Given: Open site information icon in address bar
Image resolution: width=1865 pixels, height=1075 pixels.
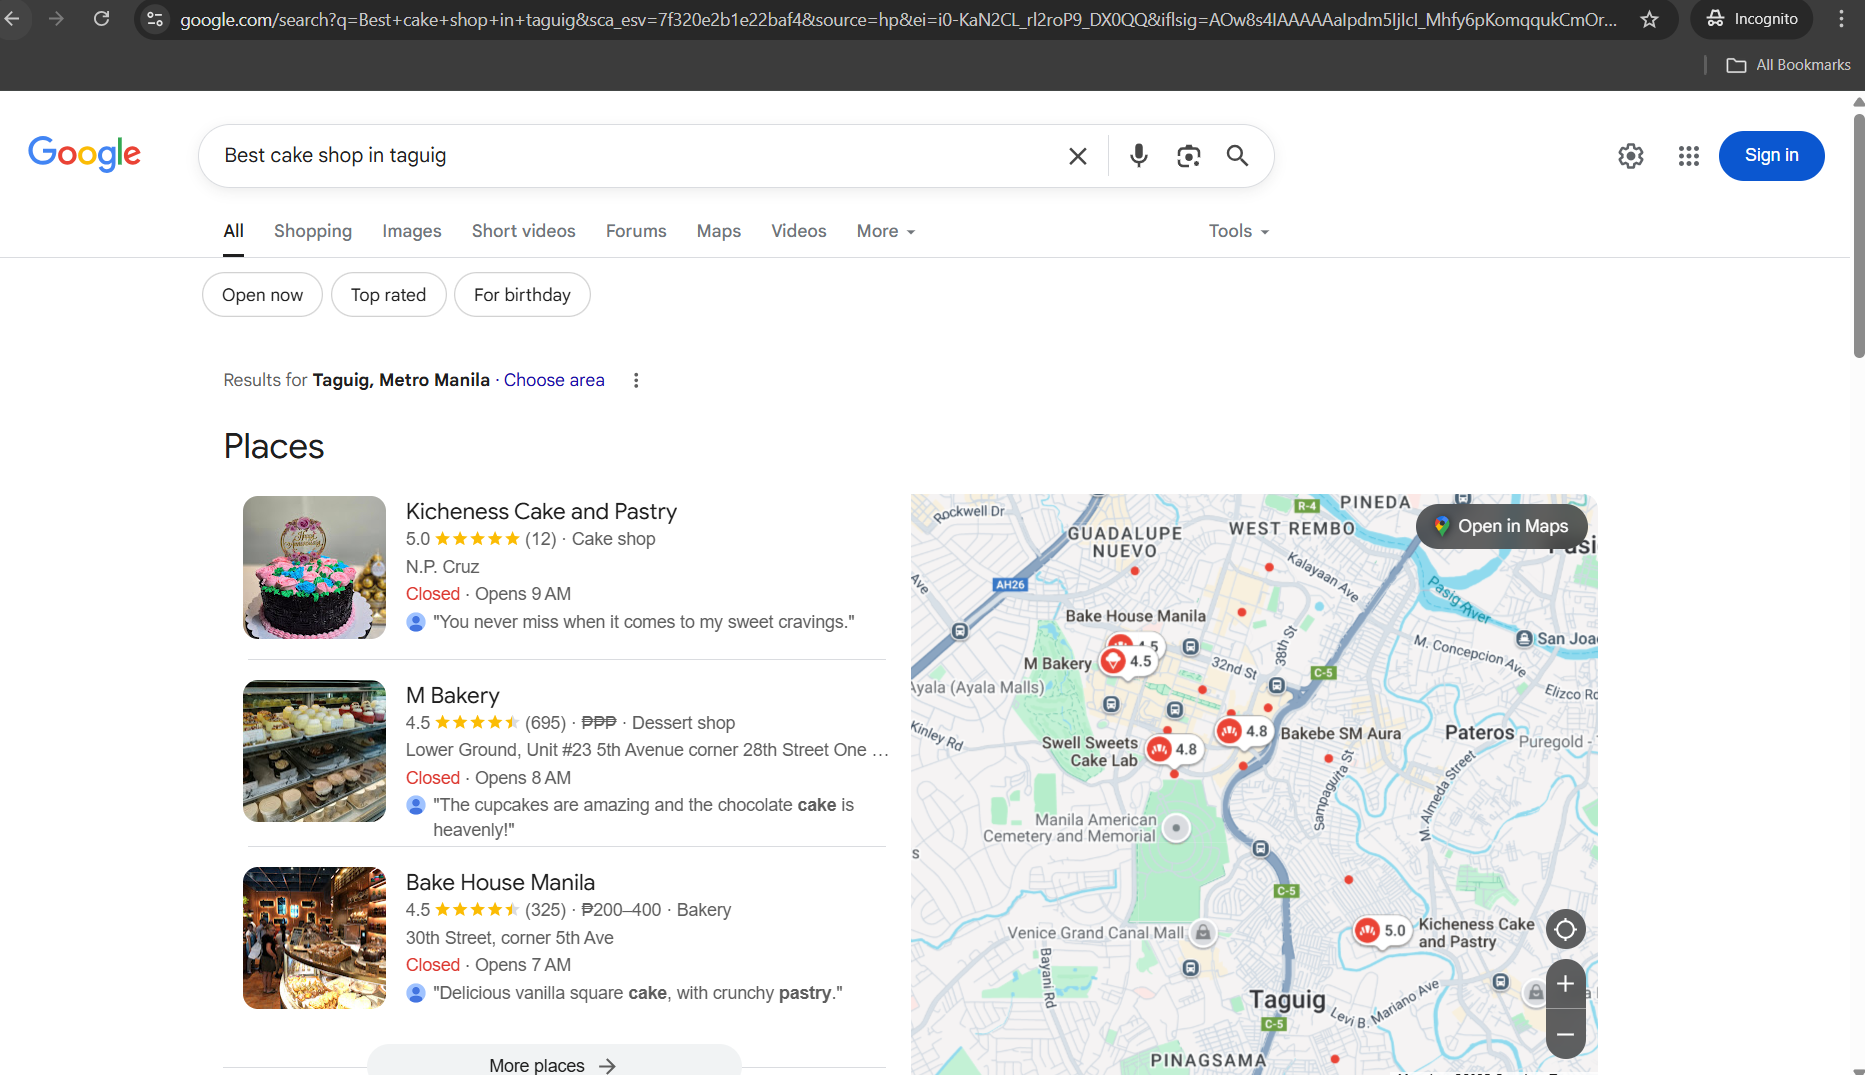Looking at the screenshot, I should point(155,19).
